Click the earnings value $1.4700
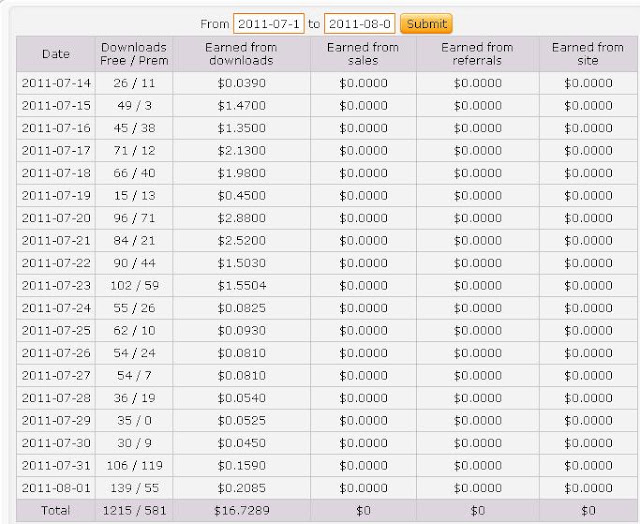This screenshot has height=524, width=640. click(241, 106)
